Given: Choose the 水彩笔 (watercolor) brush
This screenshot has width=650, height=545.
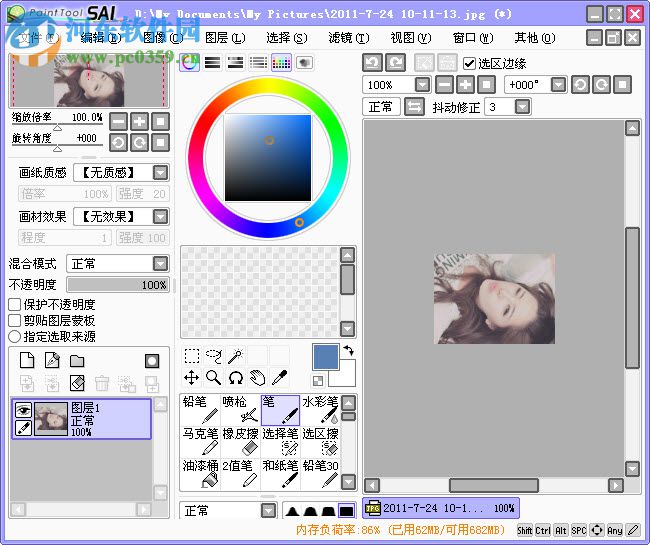Looking at the screenshot, I should (320, 410).
